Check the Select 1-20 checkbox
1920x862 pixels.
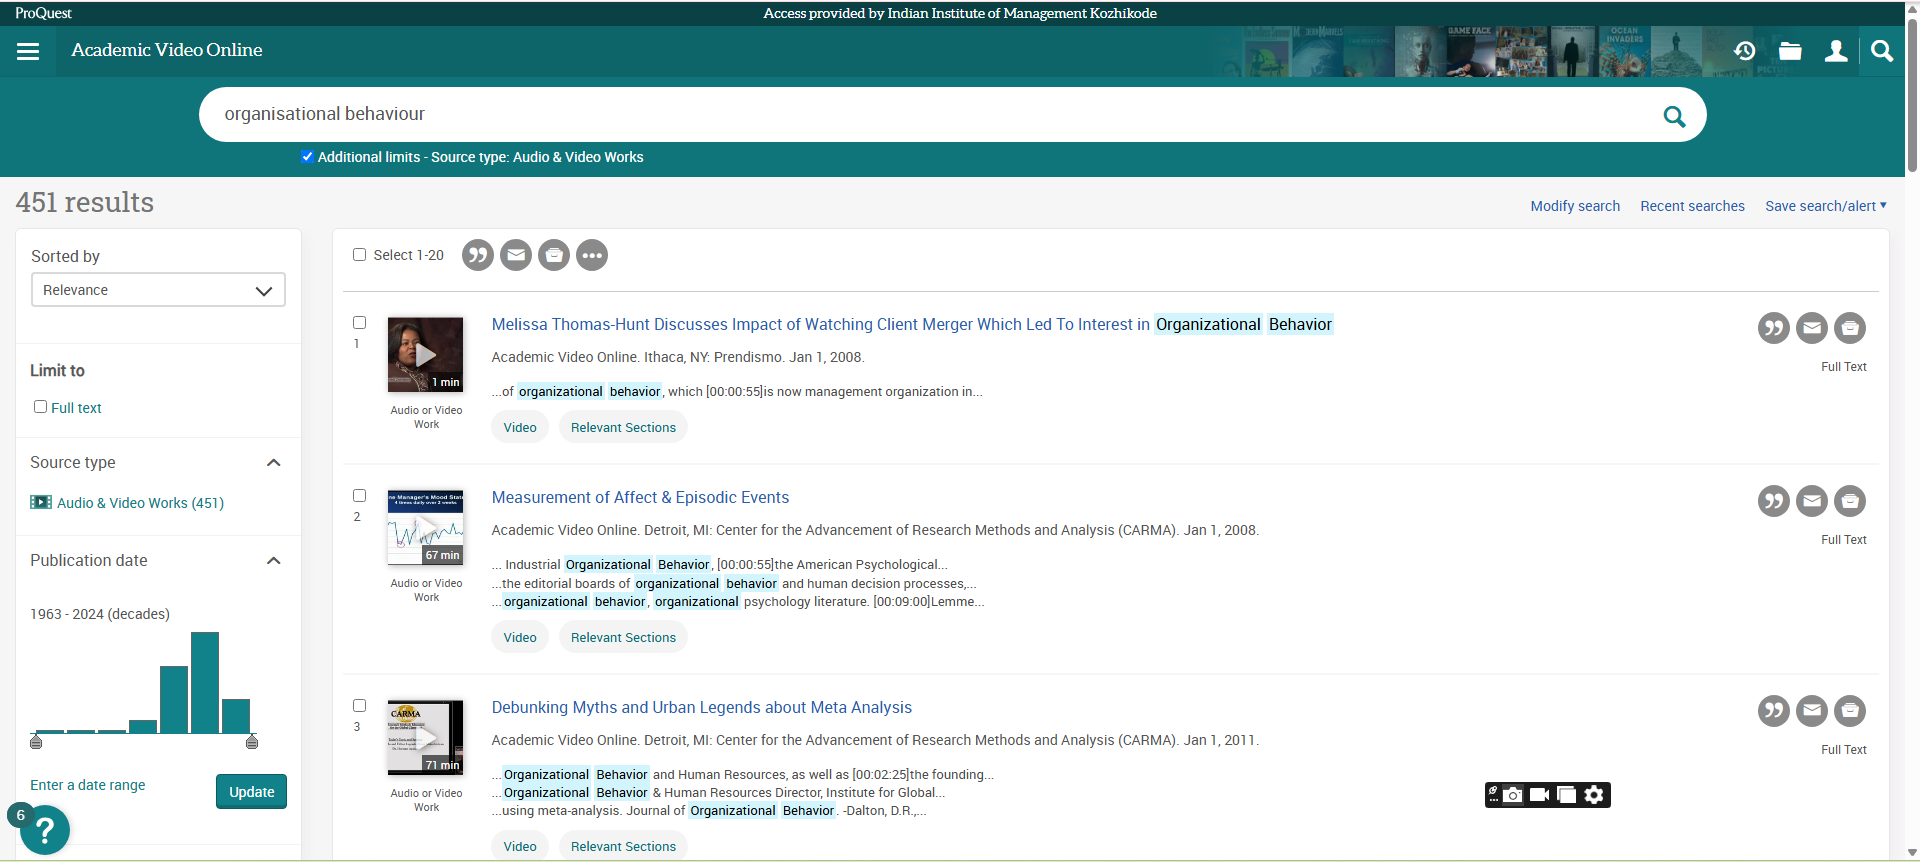pos(360,255)
